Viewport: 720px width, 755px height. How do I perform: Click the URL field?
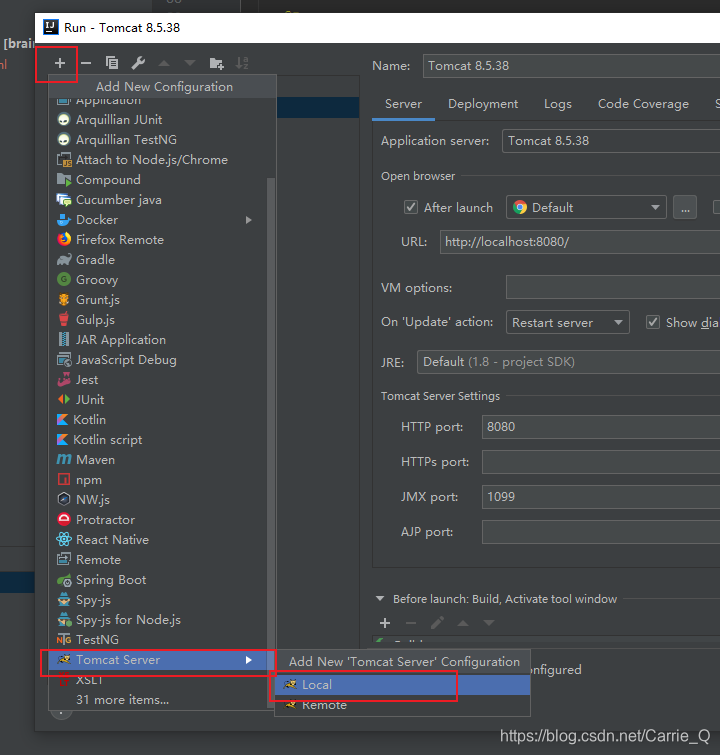tap(580, 242)
